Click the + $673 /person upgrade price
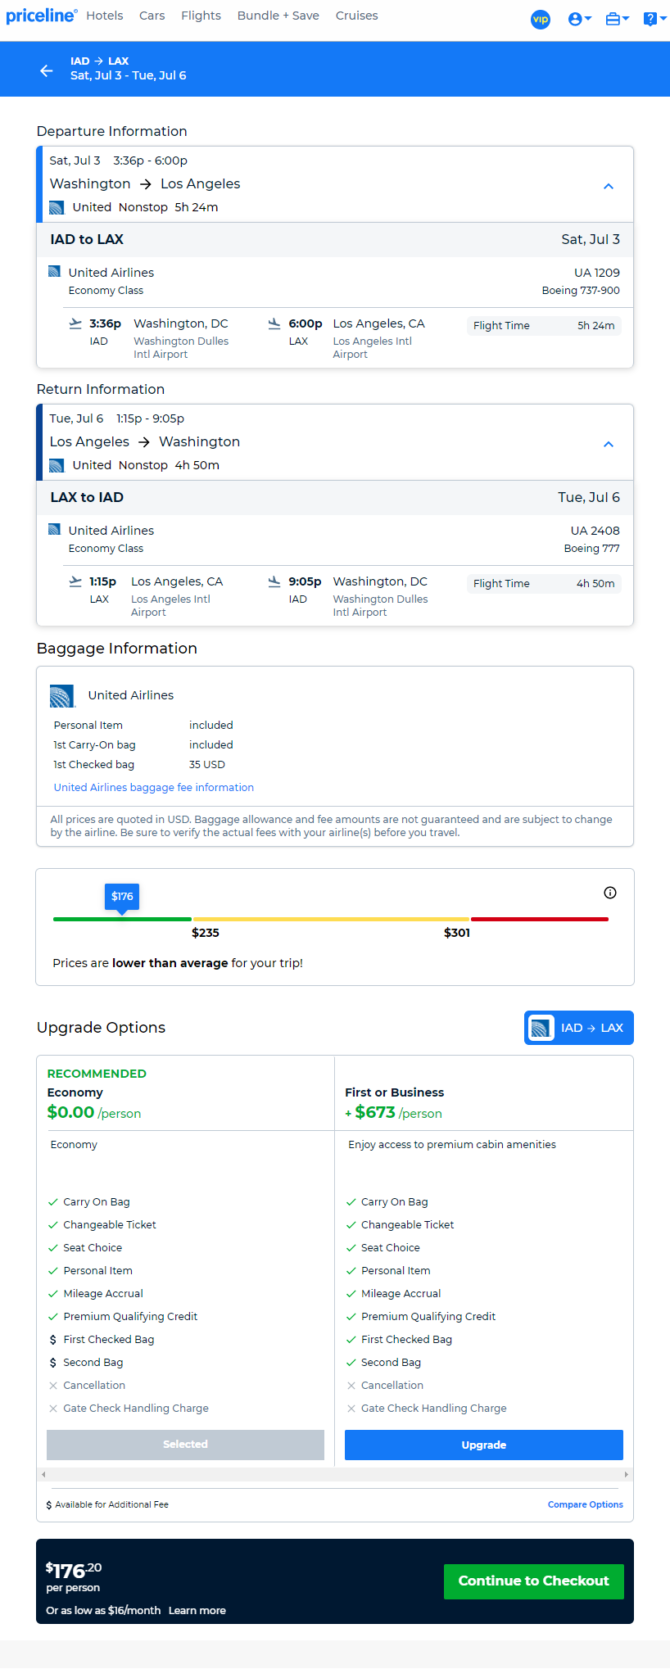The width and height of the screenshot is (670, 1669). pyautogui.click(x=393, y=1113)
